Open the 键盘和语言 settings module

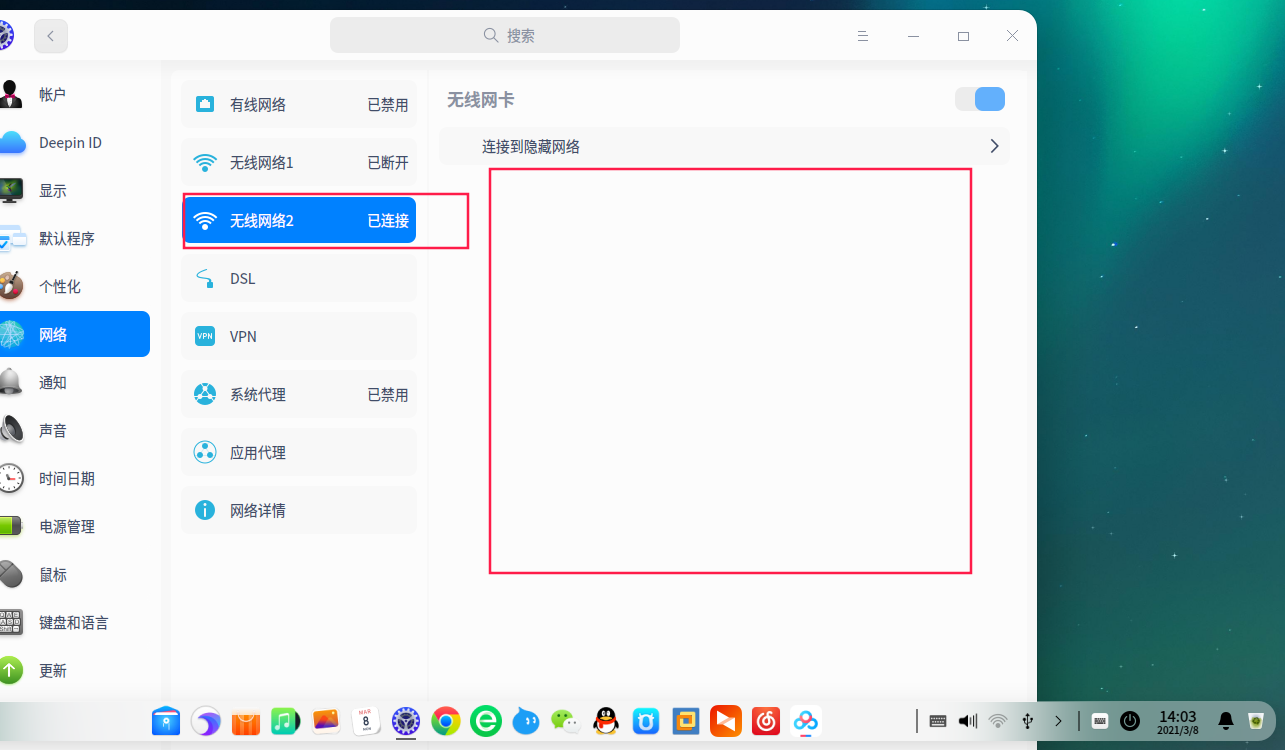click(75, 622)
